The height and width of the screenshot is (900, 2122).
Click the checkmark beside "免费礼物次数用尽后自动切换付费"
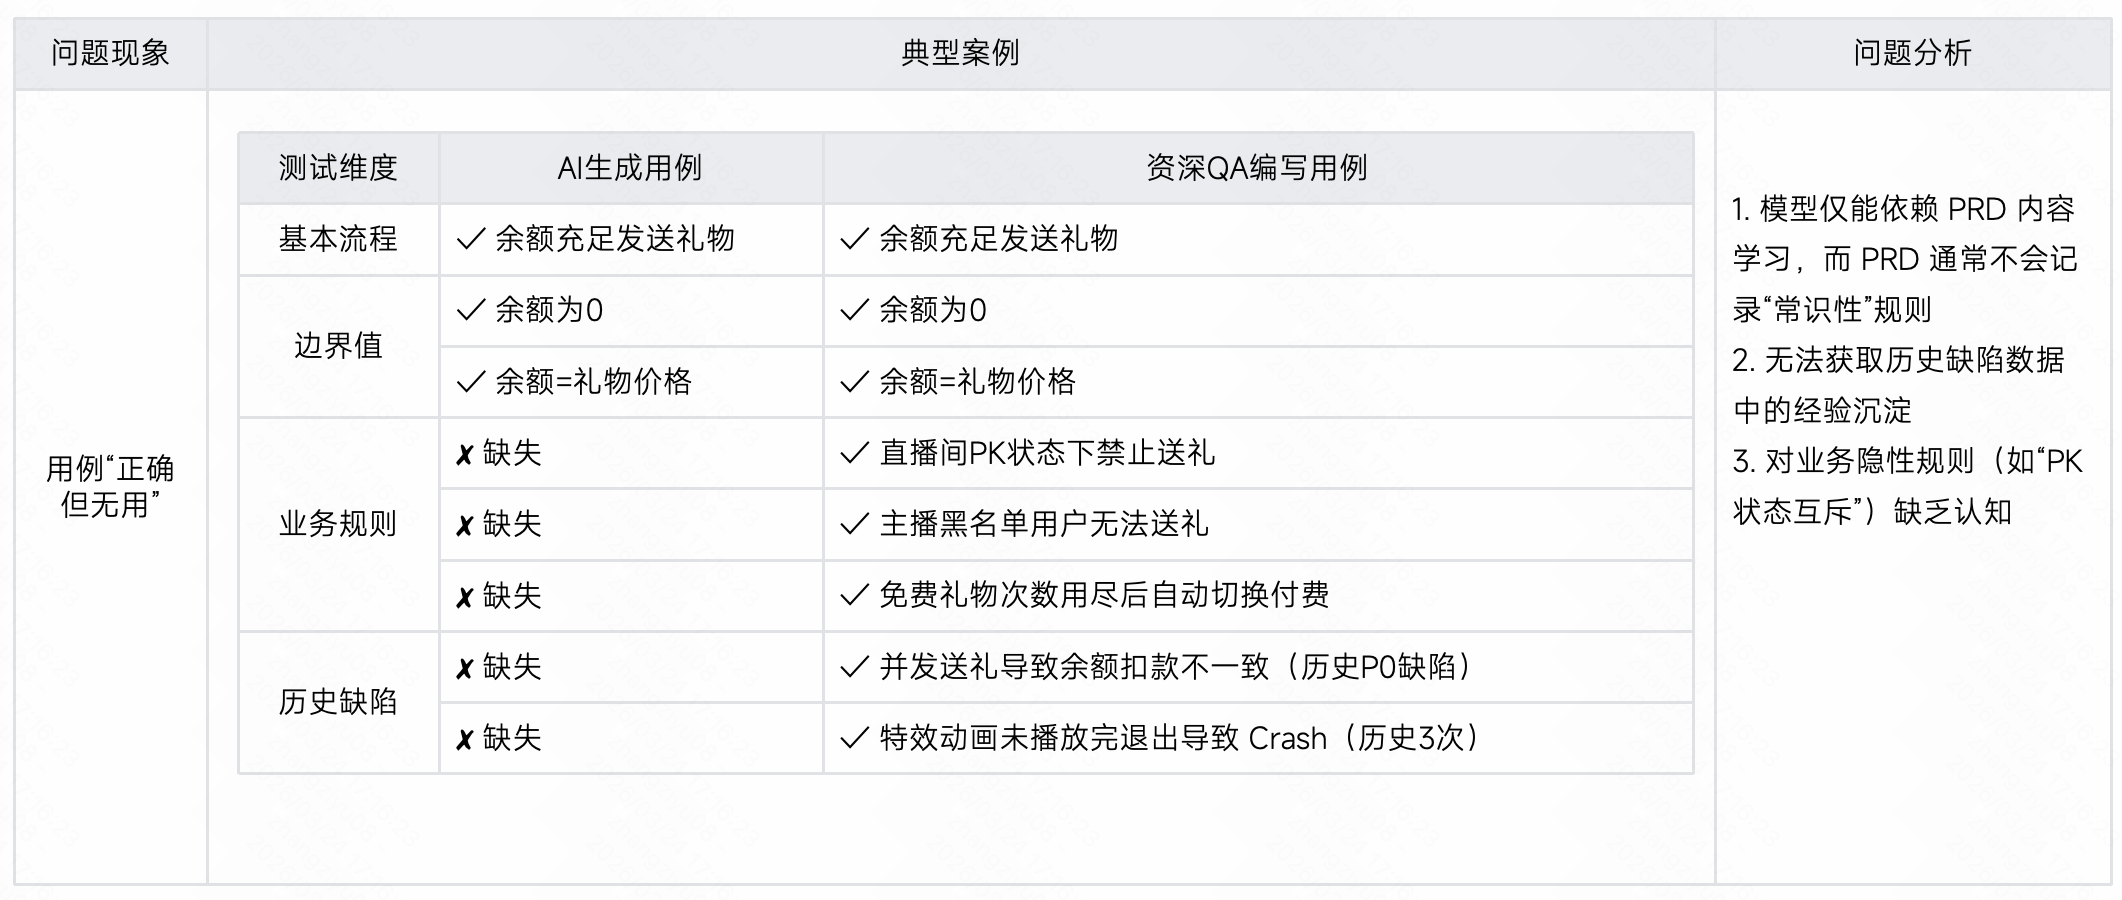click(x=854, y=596)
